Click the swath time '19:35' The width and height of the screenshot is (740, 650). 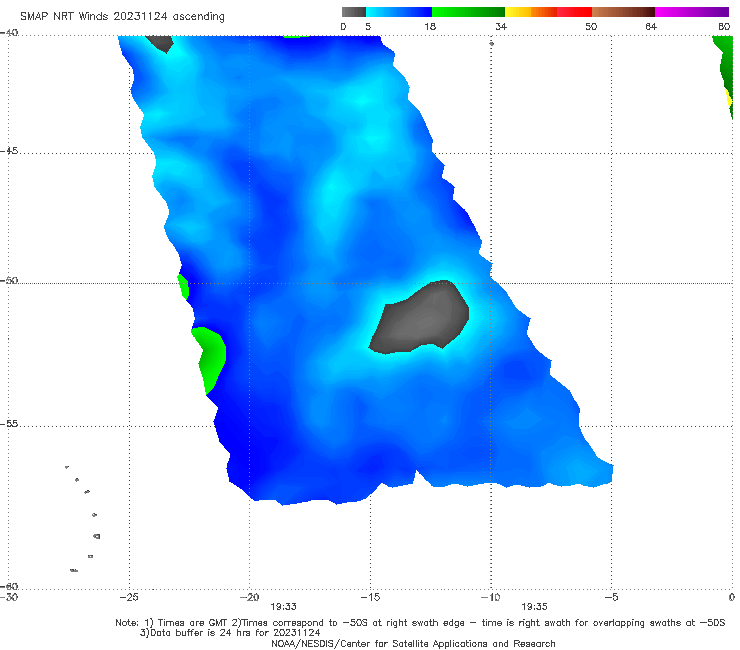click(534, 607)
